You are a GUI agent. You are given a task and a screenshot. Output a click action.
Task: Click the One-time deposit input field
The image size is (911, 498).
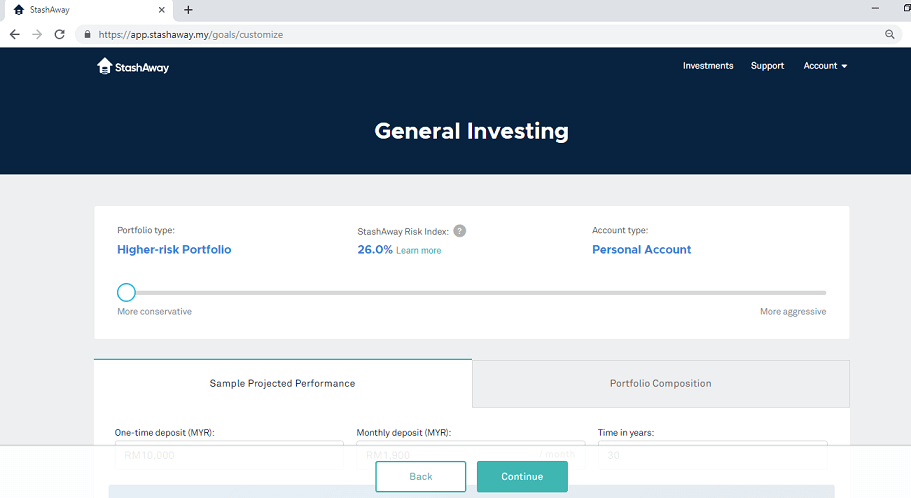tap(229, 455)
